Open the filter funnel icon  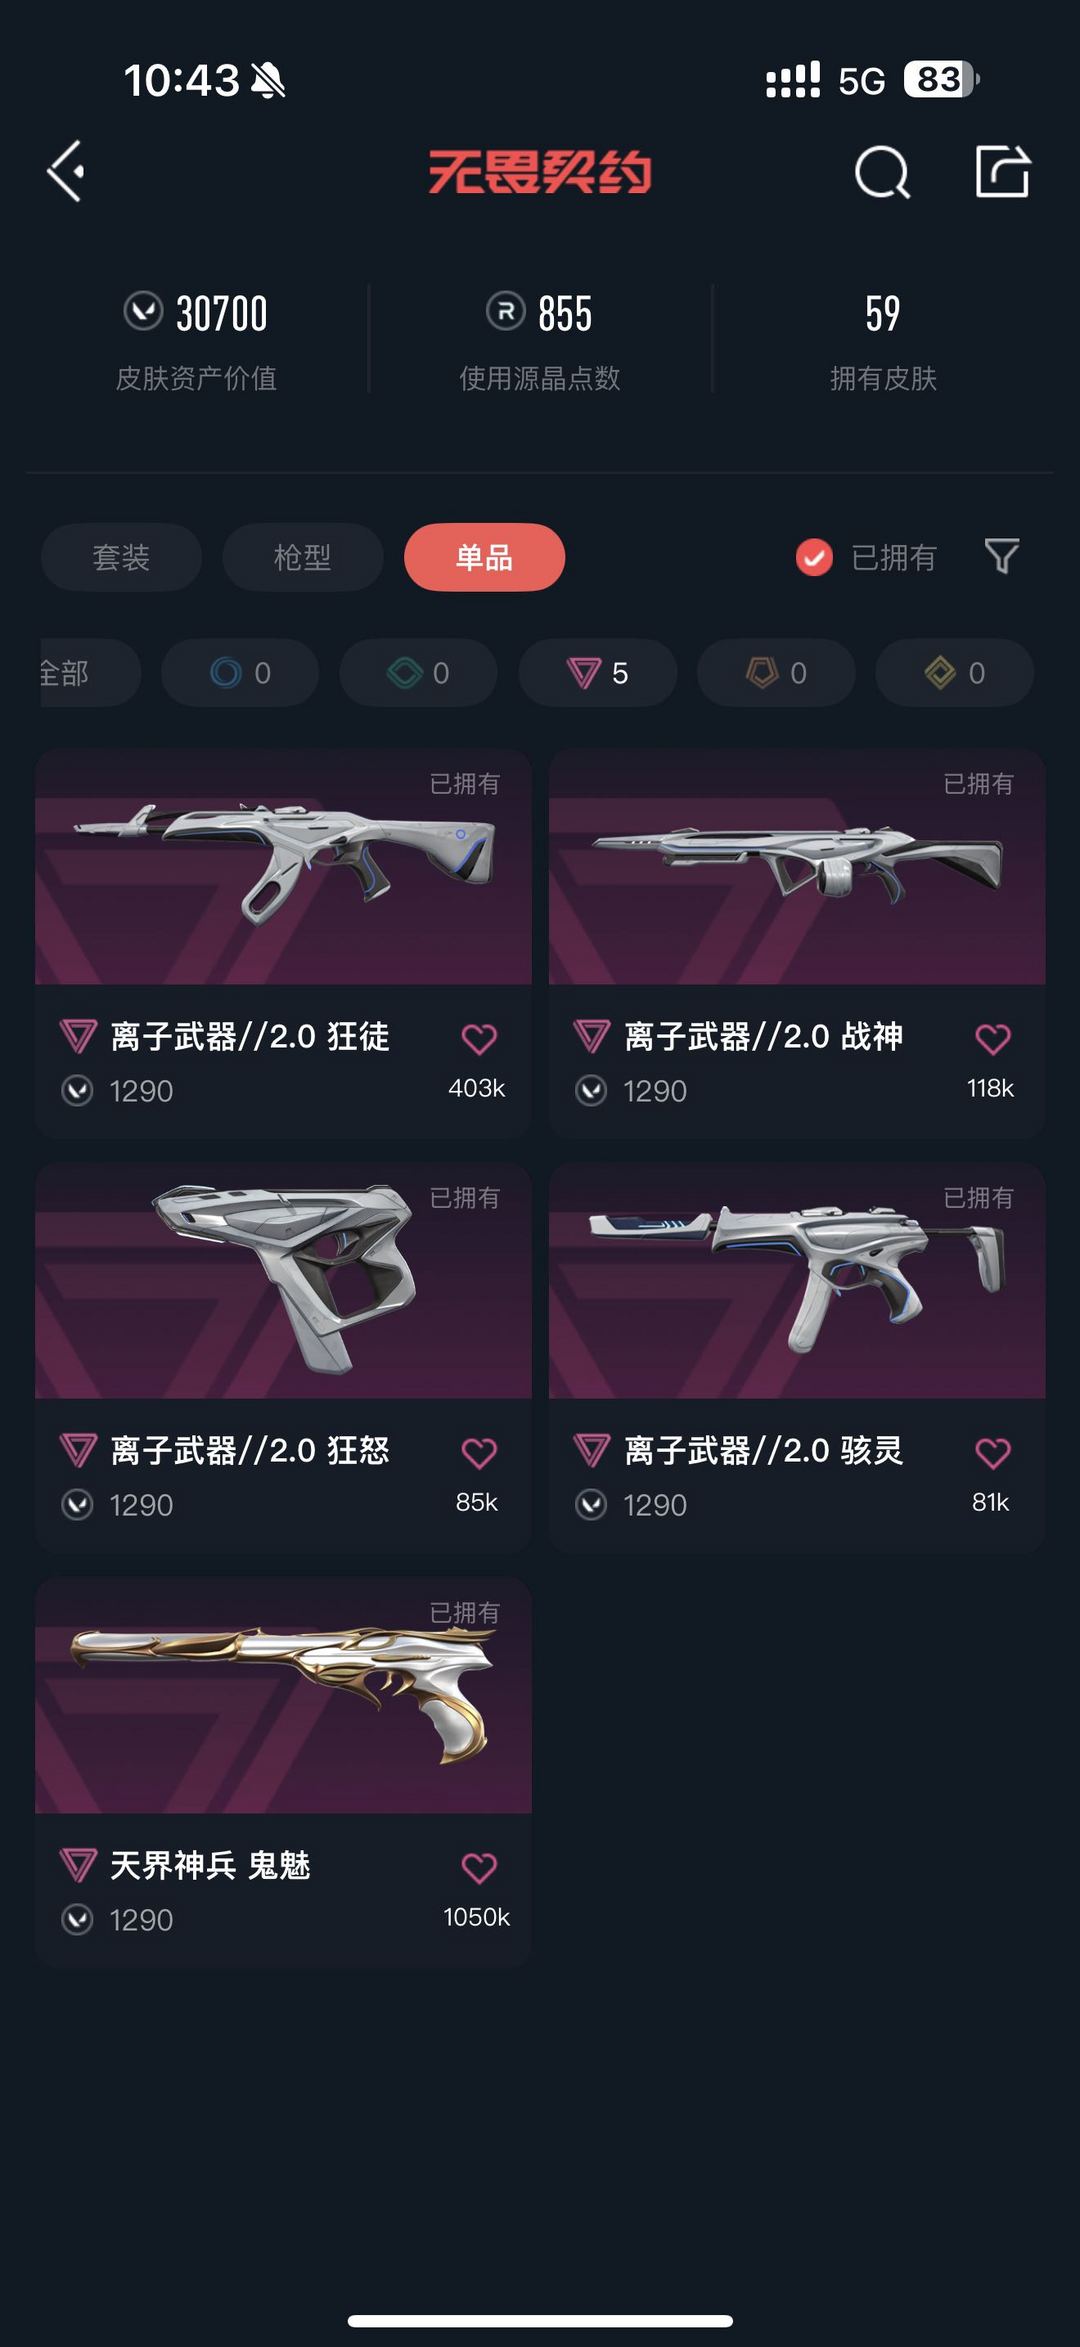(1002, 556)
